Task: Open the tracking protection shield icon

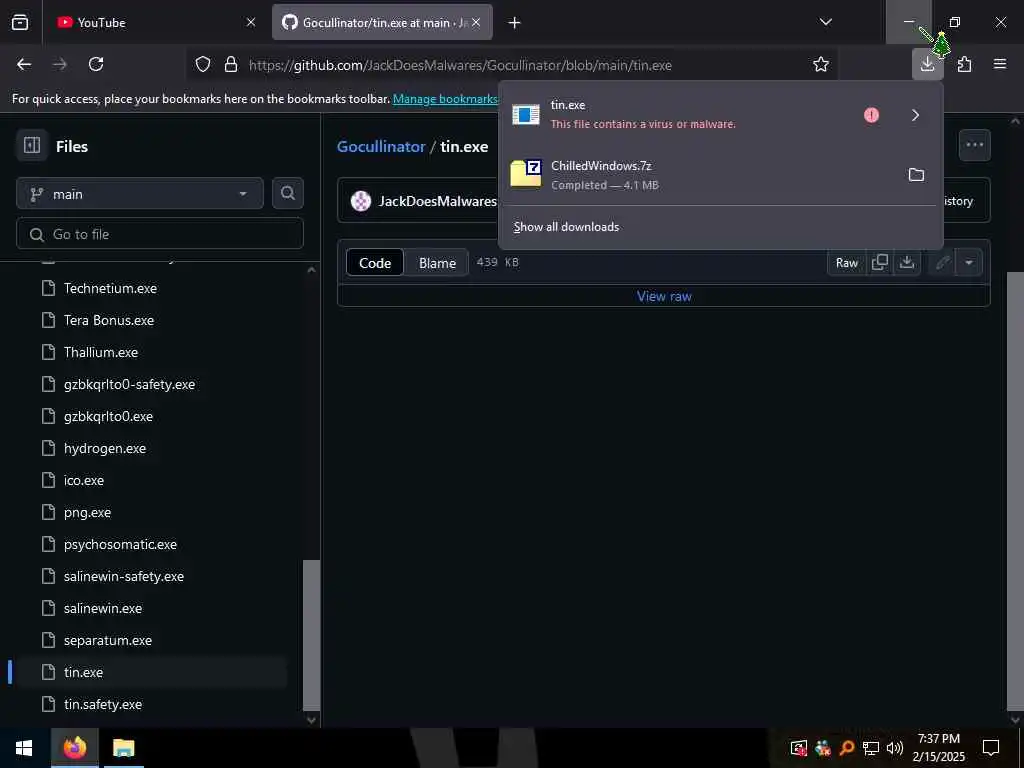Action: [x=203, y=65]
